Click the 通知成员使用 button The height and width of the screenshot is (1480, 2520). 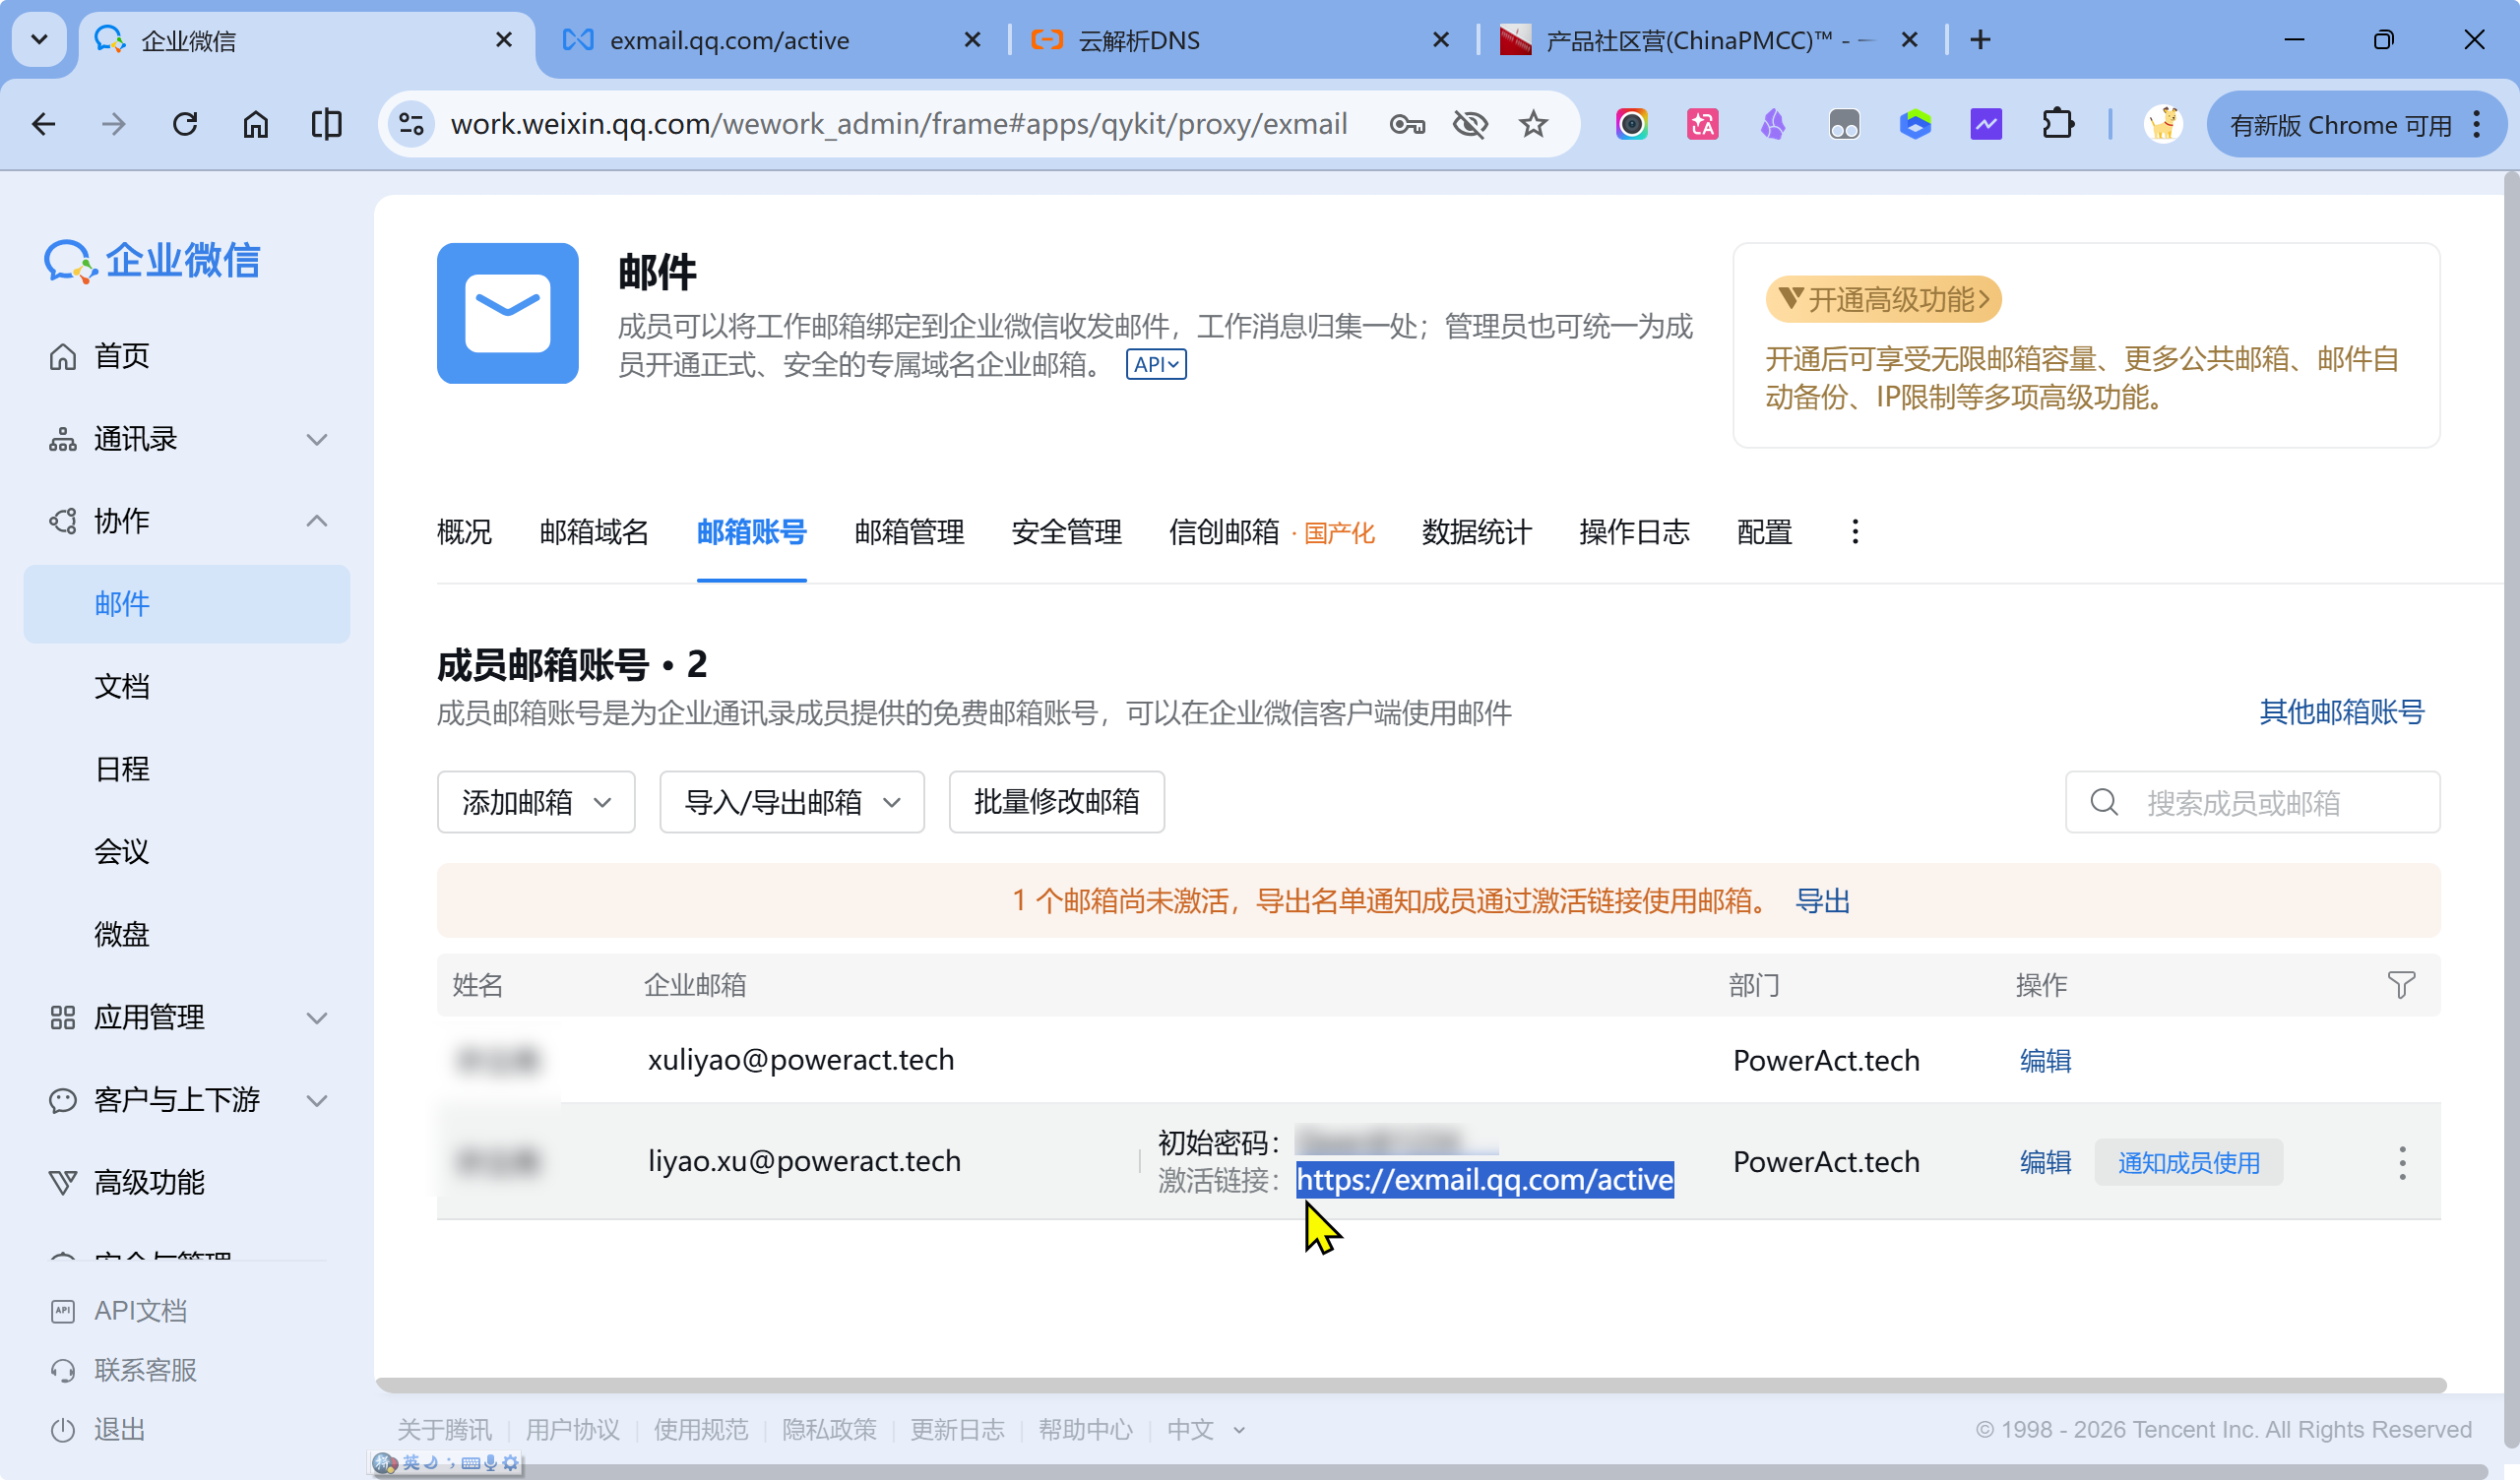[2188, 1162]
